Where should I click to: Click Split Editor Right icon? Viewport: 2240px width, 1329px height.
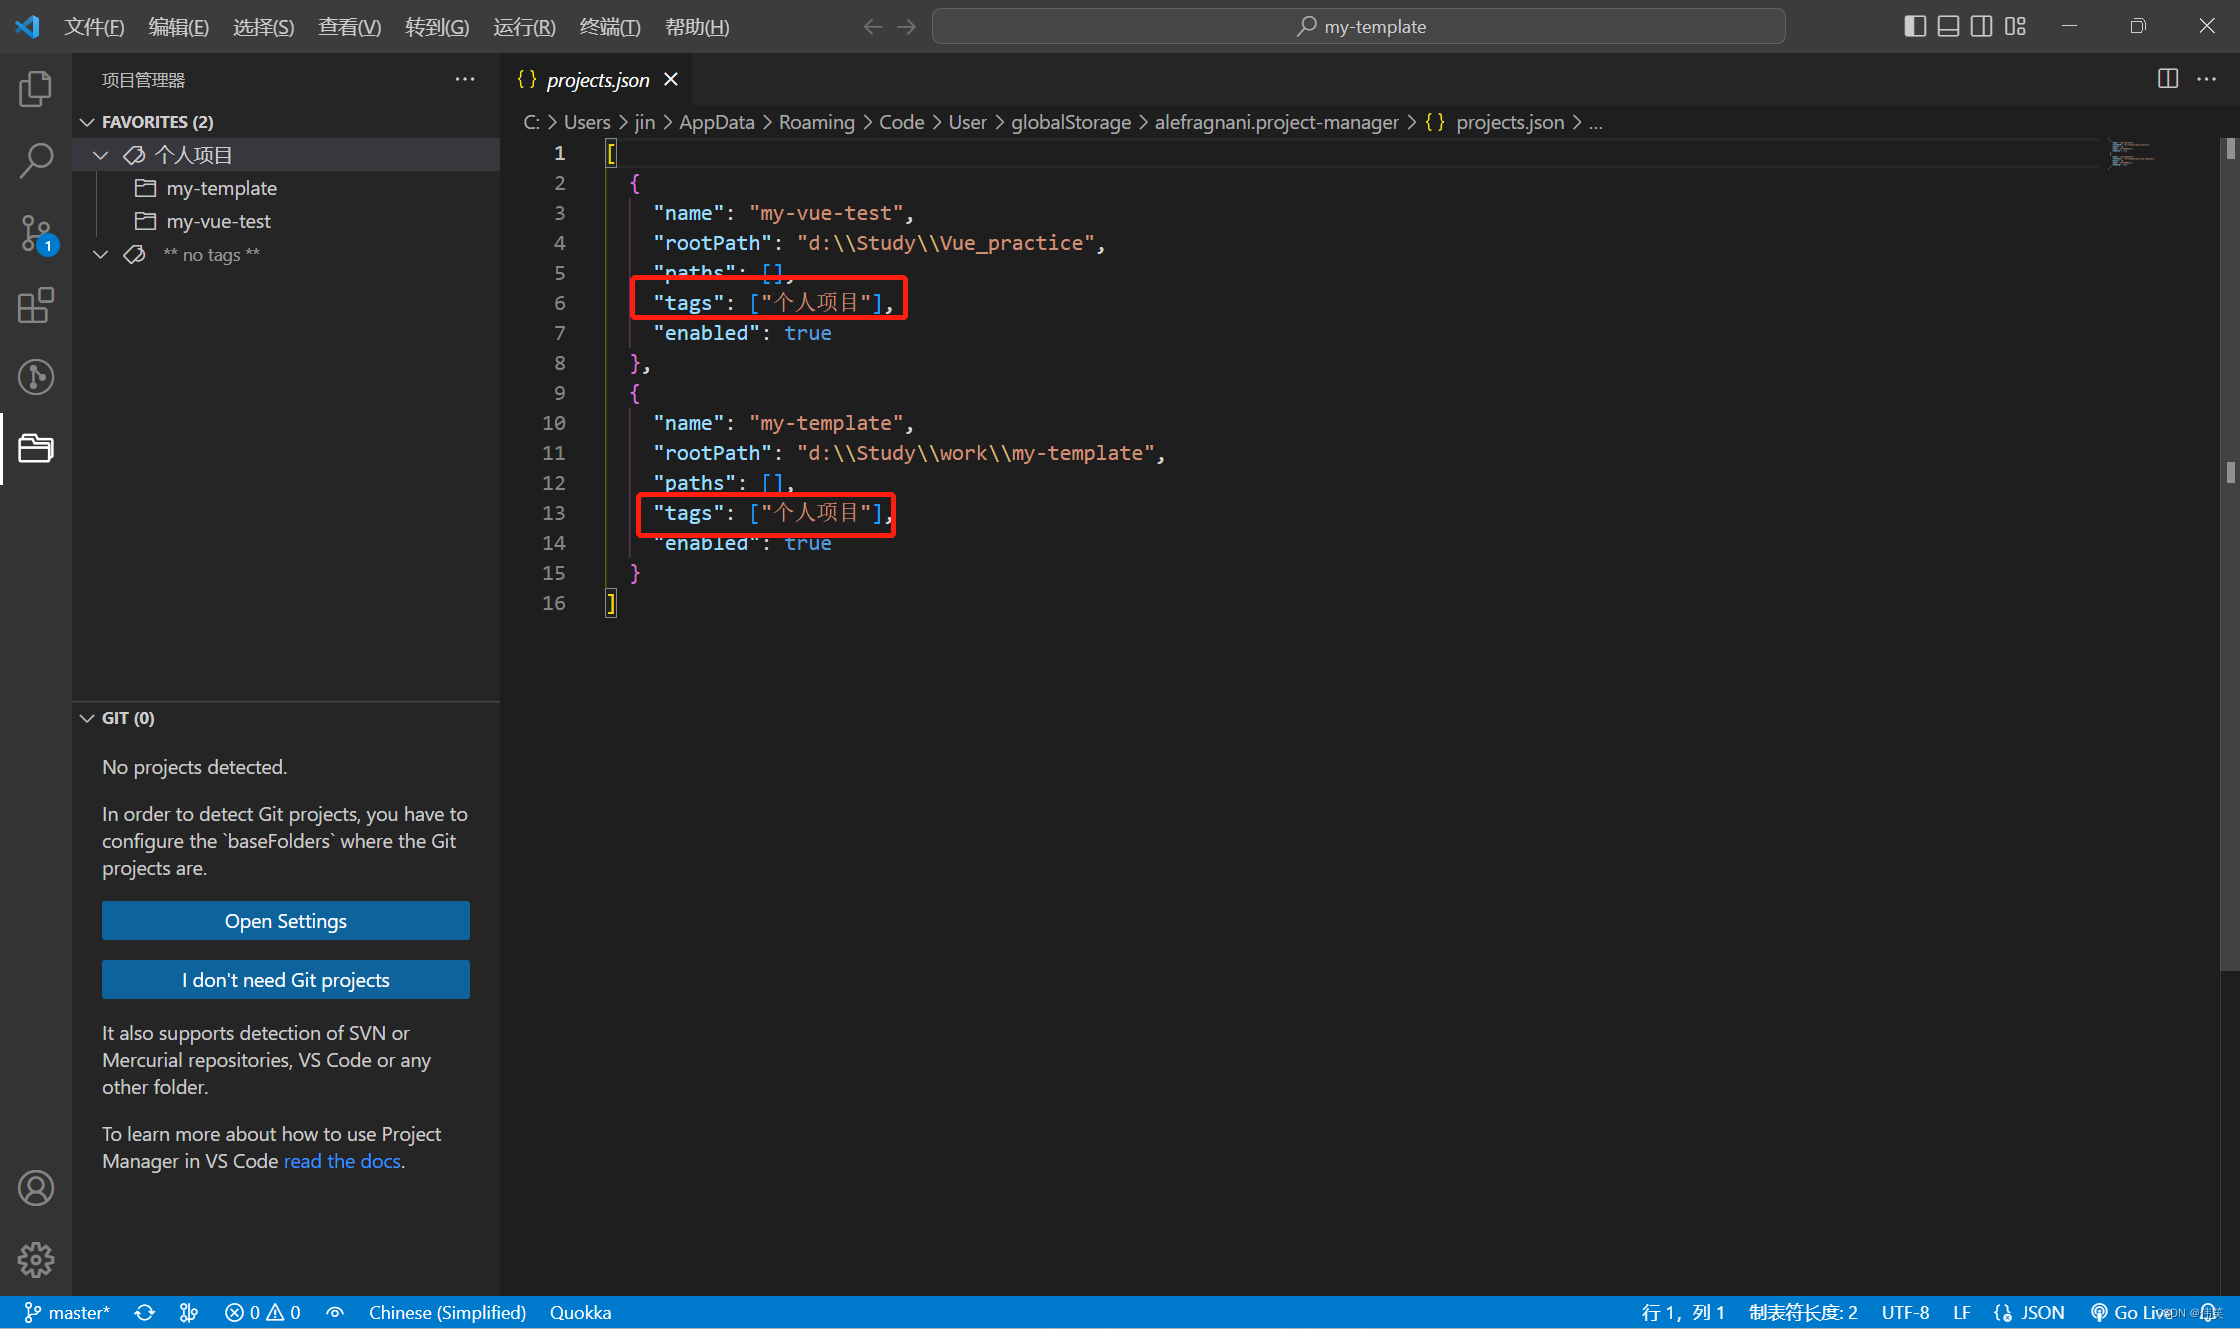point(2168,79)
